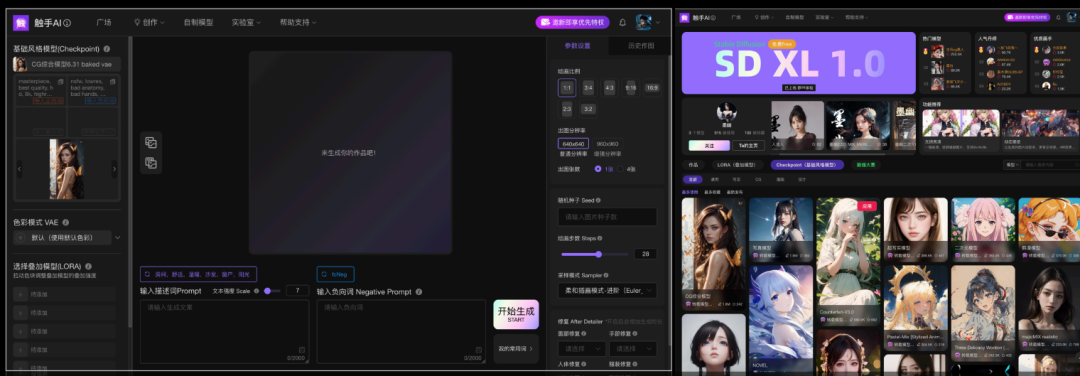This screenshot has width=1080, height=376.
Task: Open 自制模型 in the left window nav
Action: (x=198, y=23)
